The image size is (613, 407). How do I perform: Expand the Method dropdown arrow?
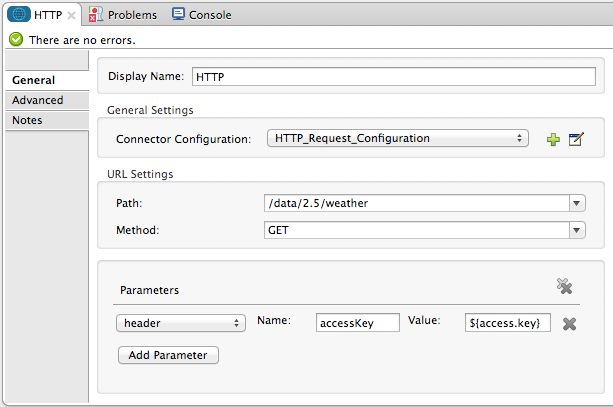pos(576,230)
